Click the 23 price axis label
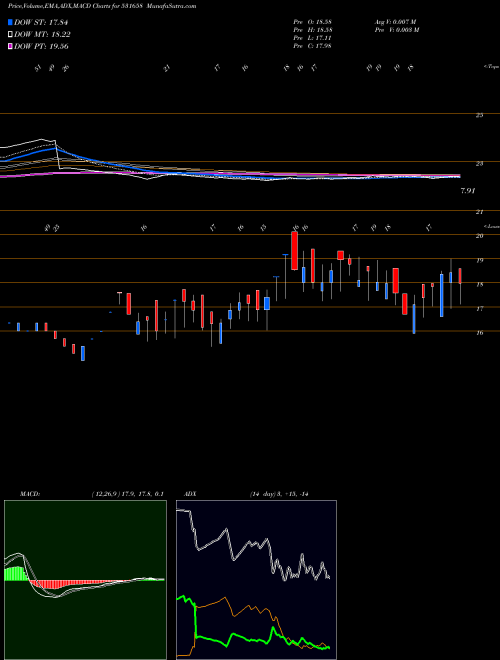 [x=479, y=163]
